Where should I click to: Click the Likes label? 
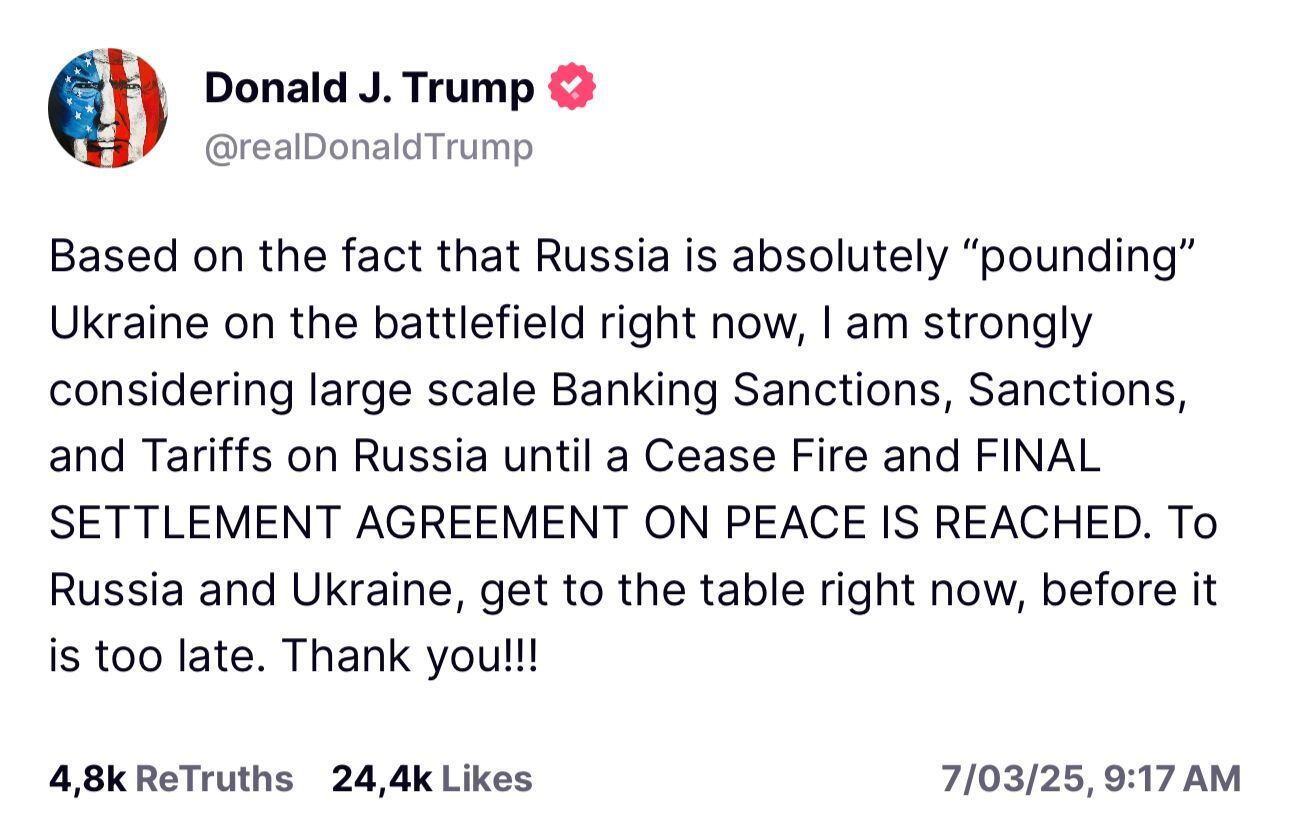click(x=488, y=779)
